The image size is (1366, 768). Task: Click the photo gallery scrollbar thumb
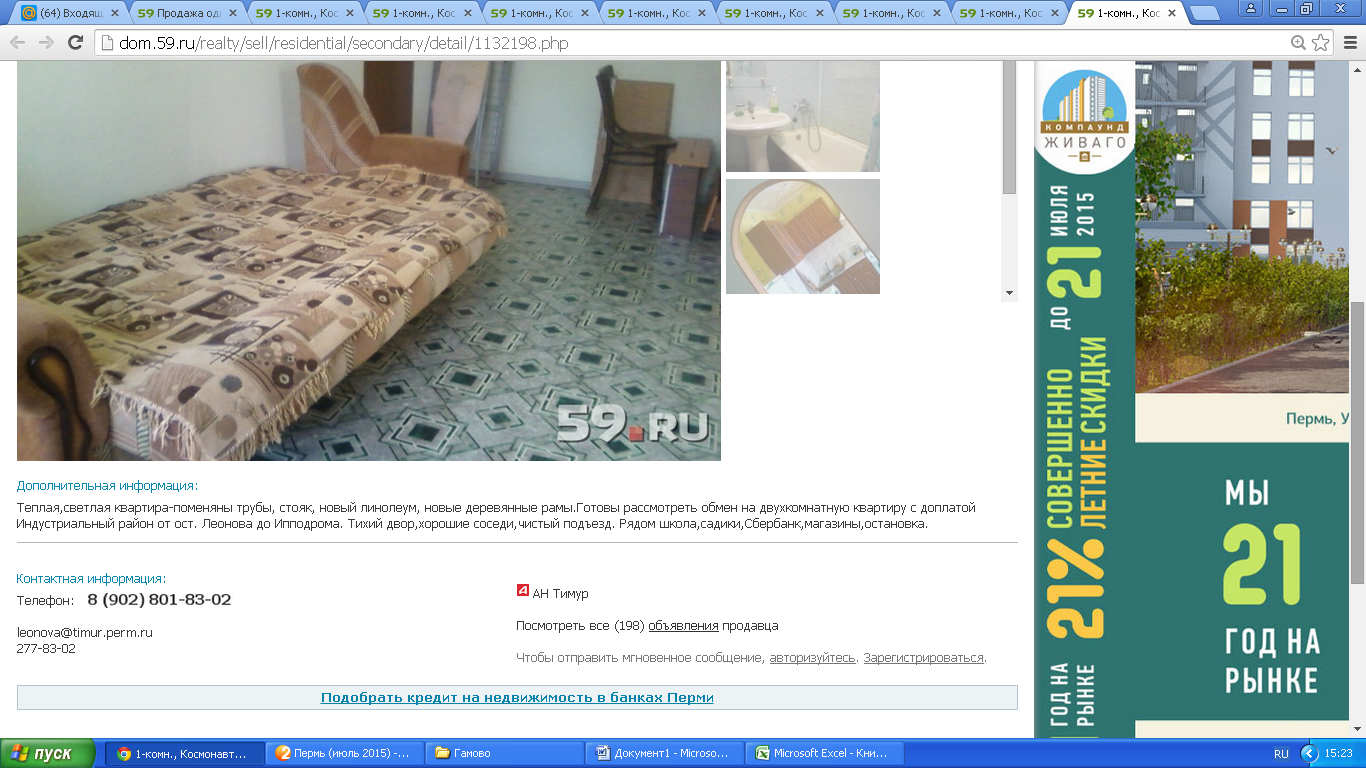(1009, 127)
